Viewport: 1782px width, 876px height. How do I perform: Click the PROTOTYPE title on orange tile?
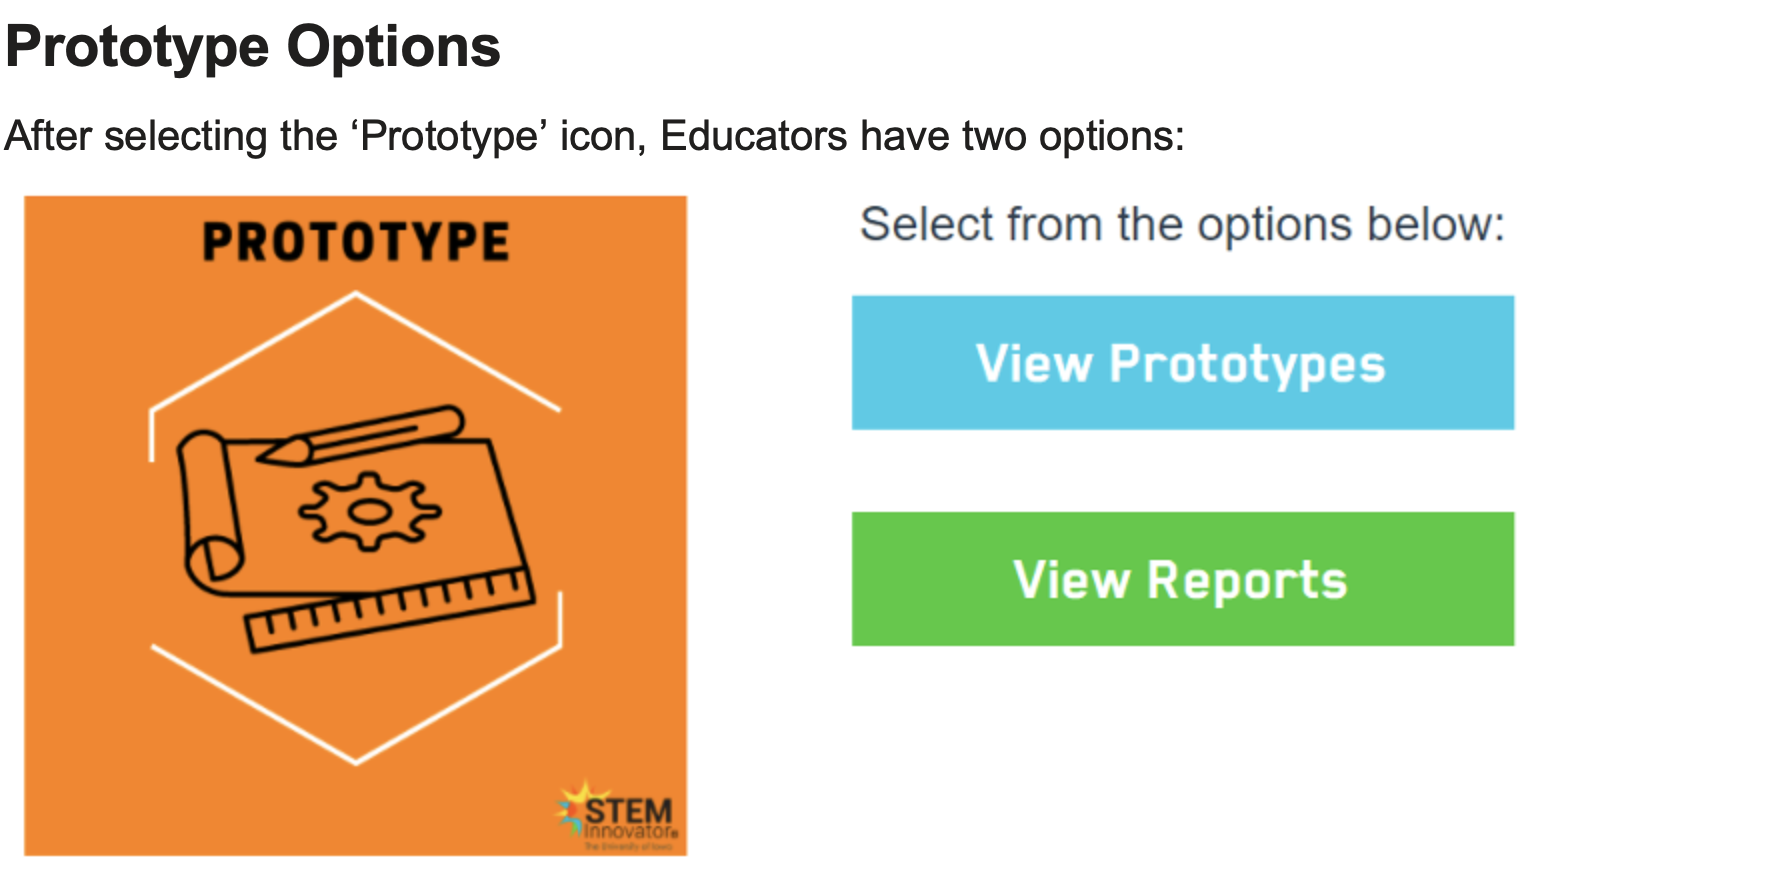tap(356, 242)
